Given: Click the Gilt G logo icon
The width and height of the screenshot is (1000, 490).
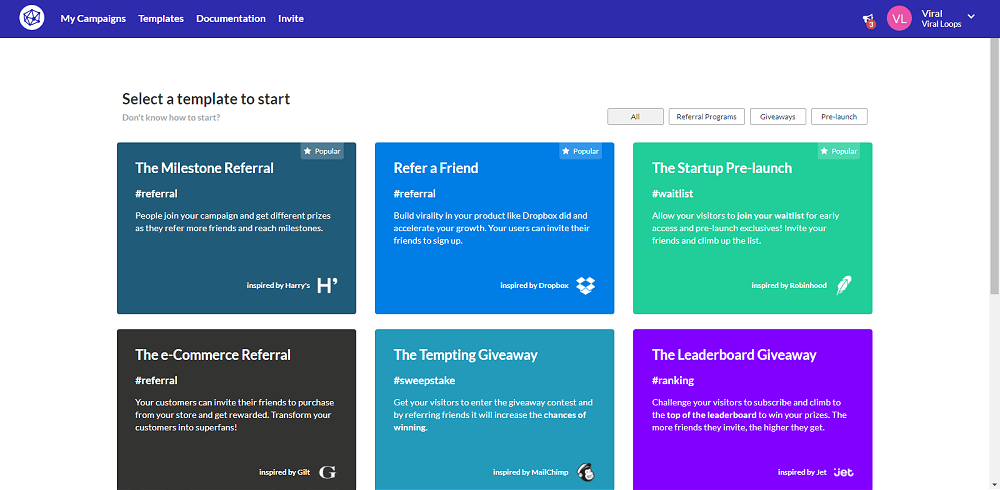Looking at the screenshot, I should click(x=327, y=472).
